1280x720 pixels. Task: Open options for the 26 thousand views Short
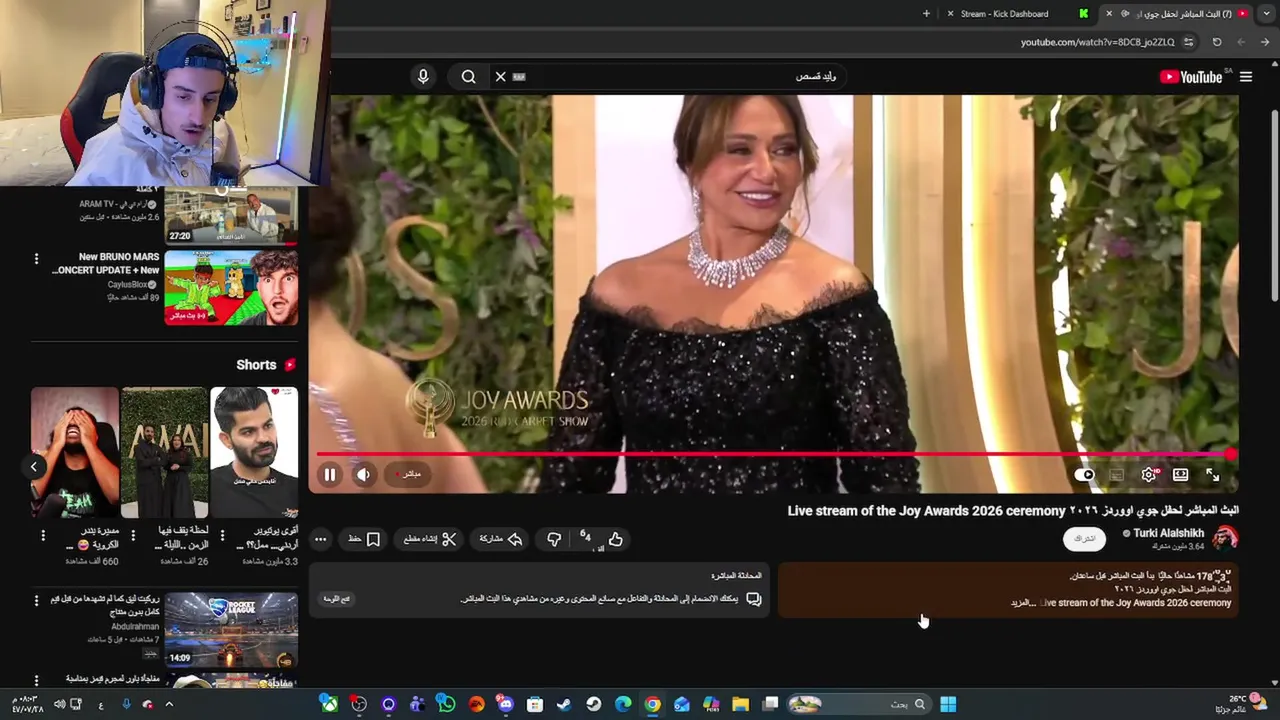point(133,535)
